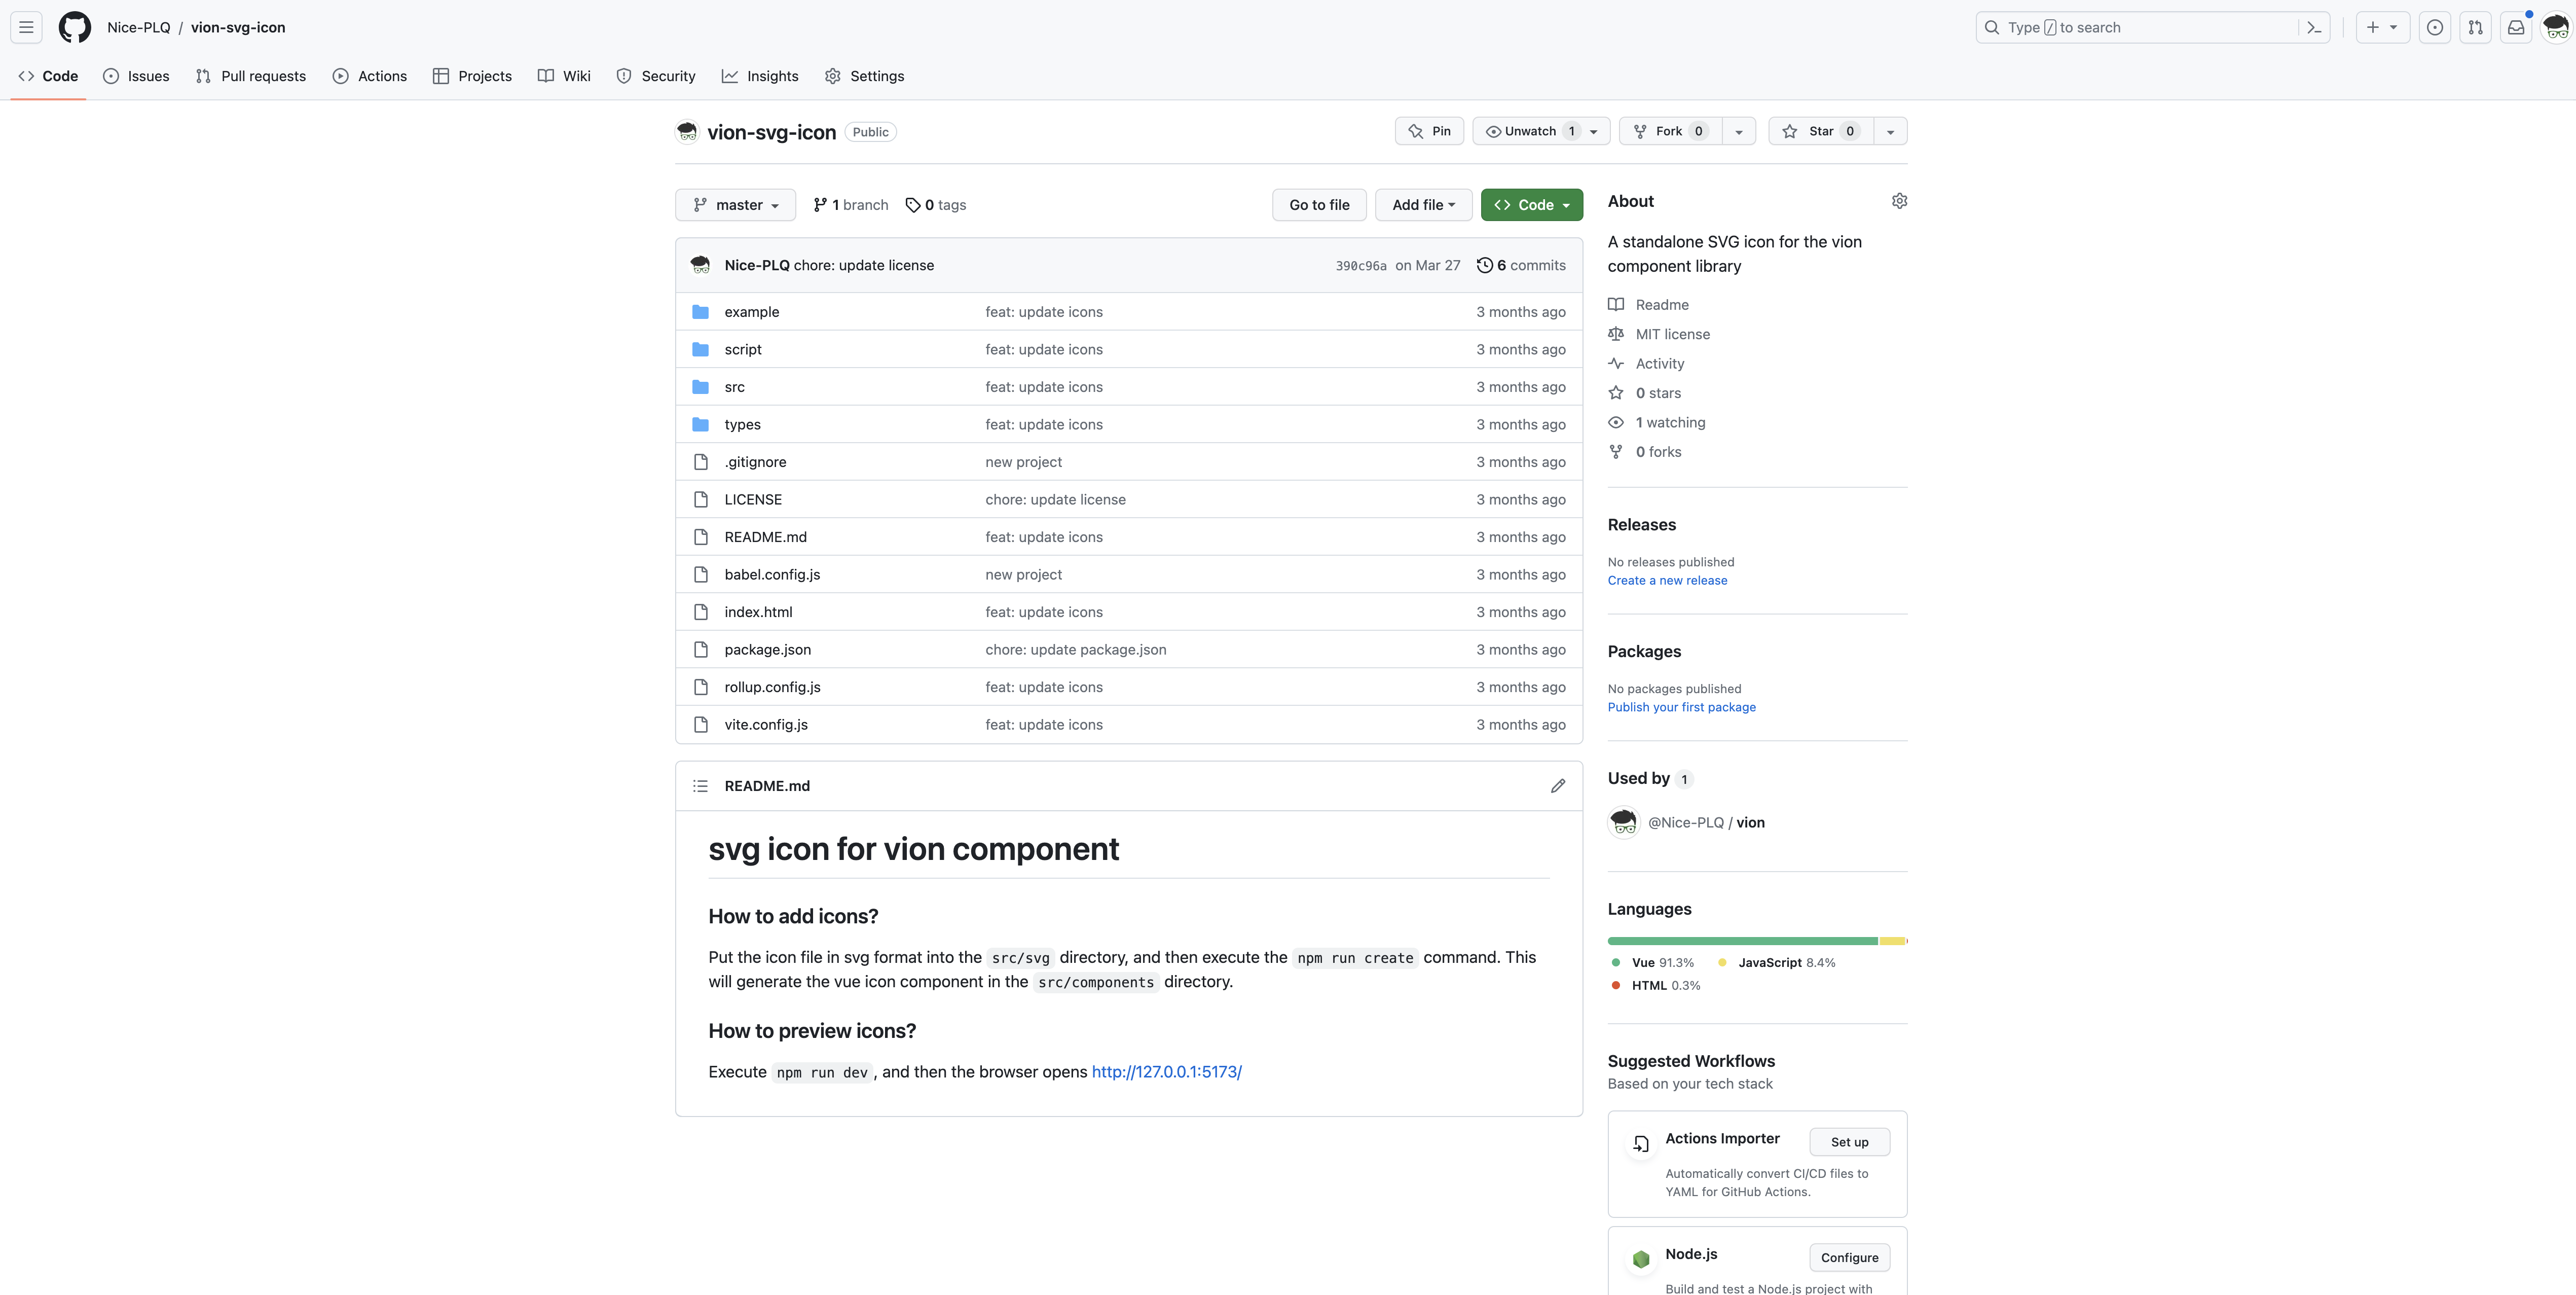
Task: Open the master branch dropdown
Action: click(736, 205)
